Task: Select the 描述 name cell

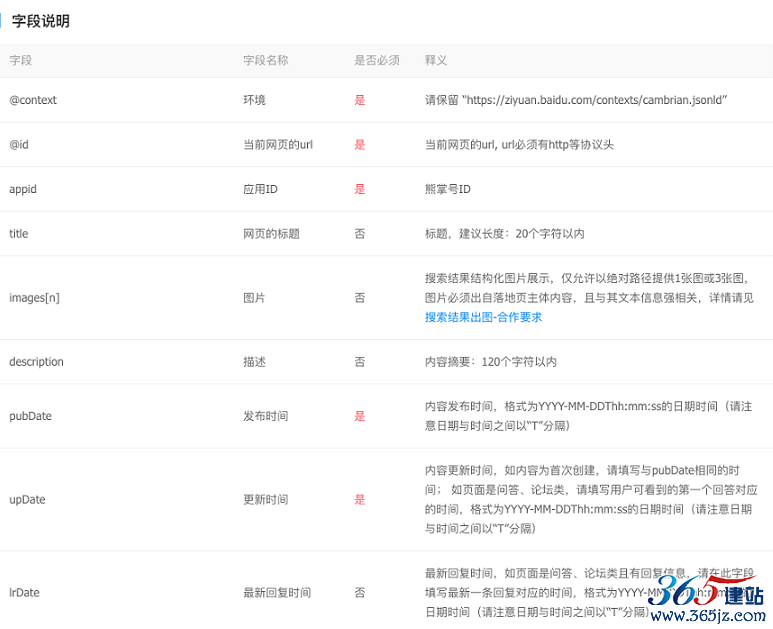Action: click(254, 362)
